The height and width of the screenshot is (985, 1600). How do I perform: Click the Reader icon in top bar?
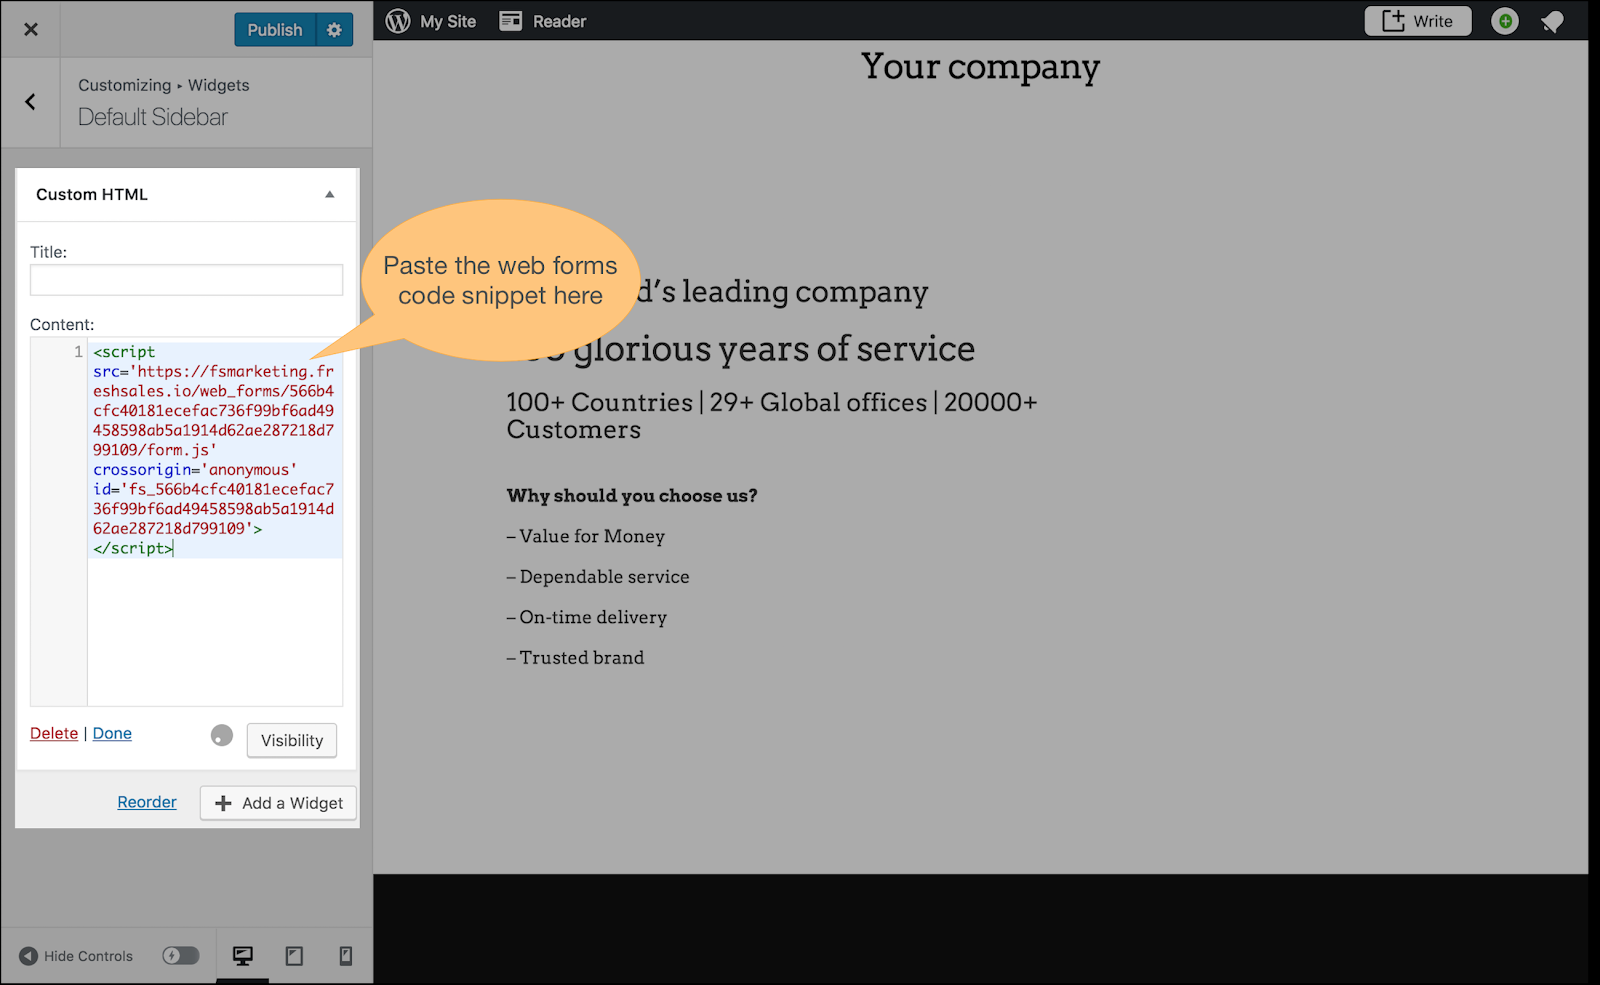point(511,21)
